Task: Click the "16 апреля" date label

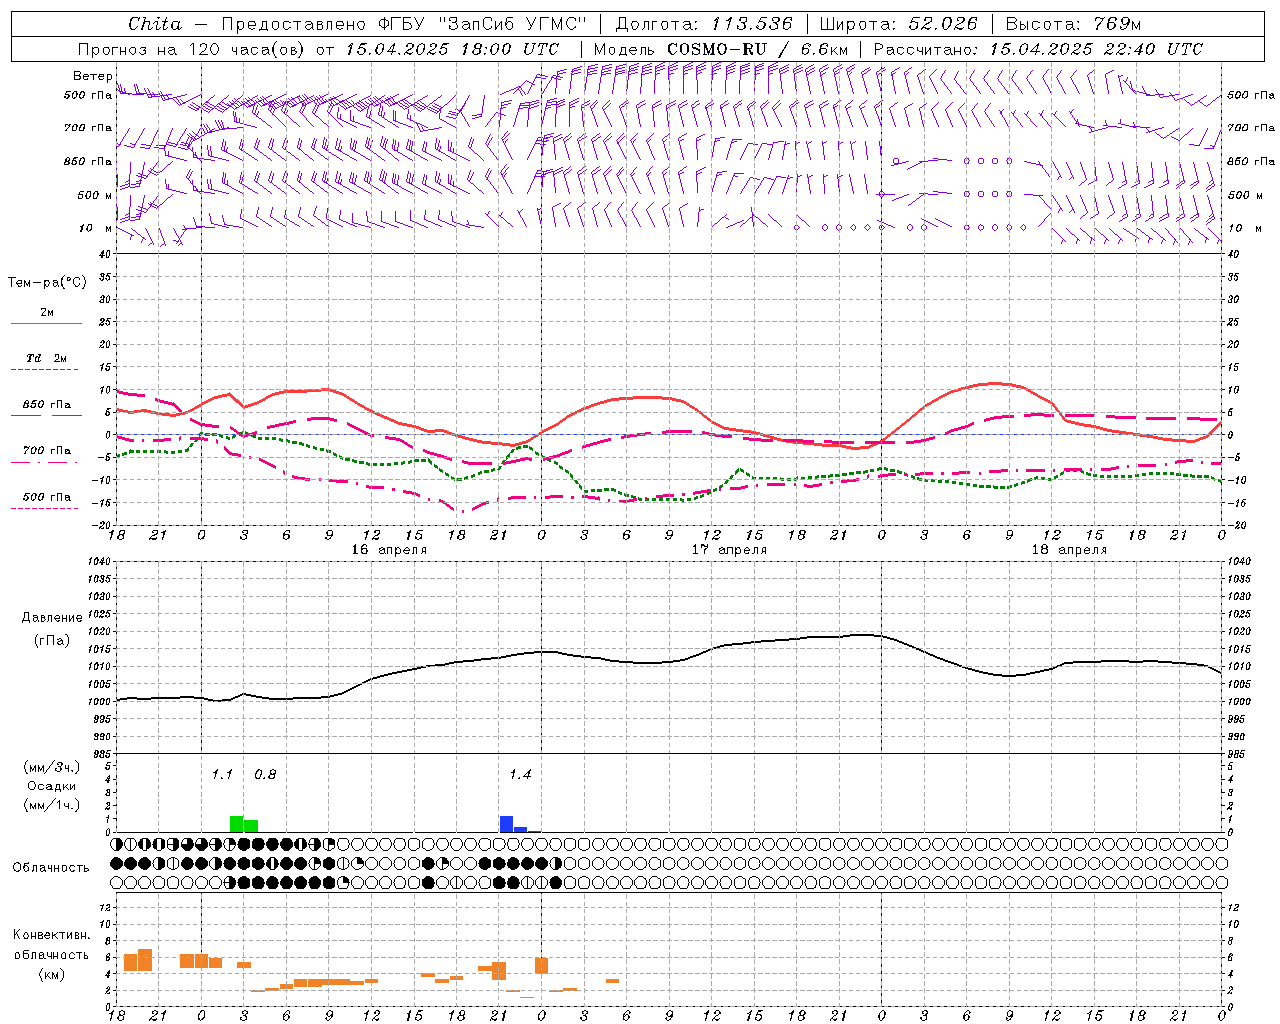Action: click(x=389, y=550)
